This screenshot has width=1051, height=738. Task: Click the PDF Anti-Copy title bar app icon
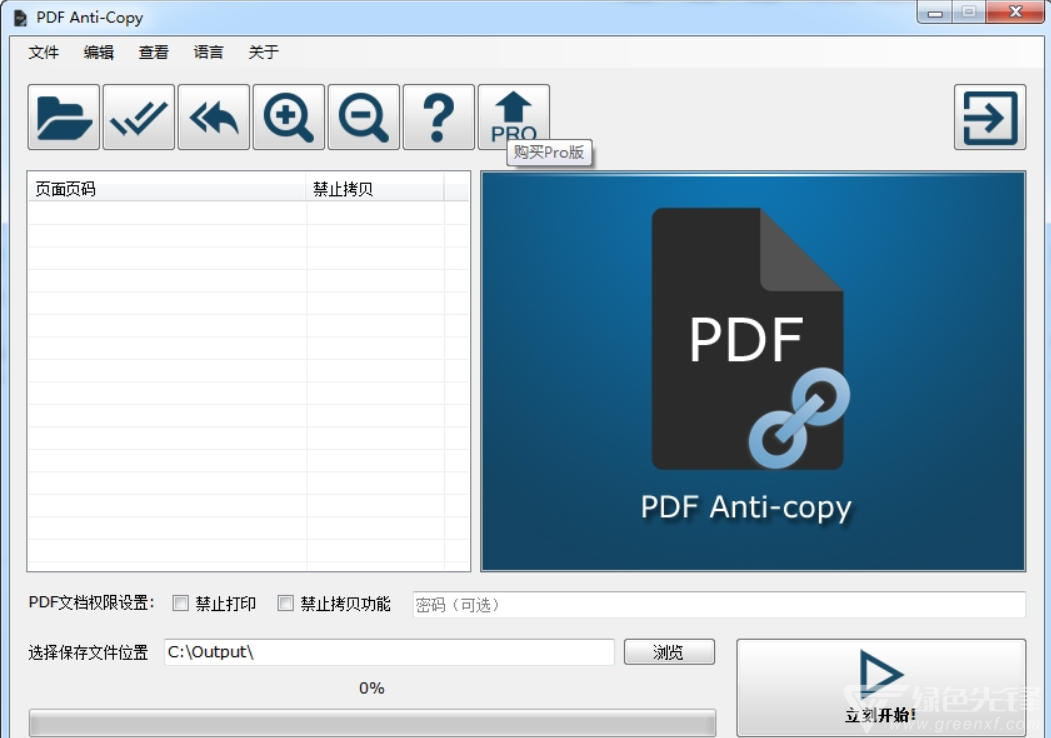pos(20,18)
